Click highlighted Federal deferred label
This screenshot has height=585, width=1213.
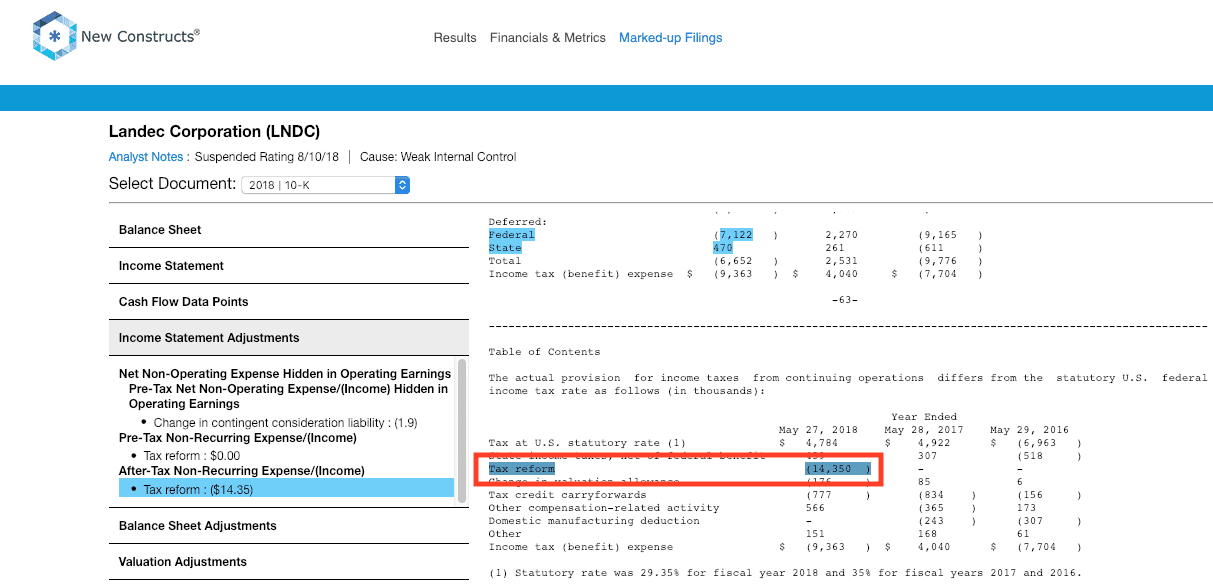click(511, 235)
